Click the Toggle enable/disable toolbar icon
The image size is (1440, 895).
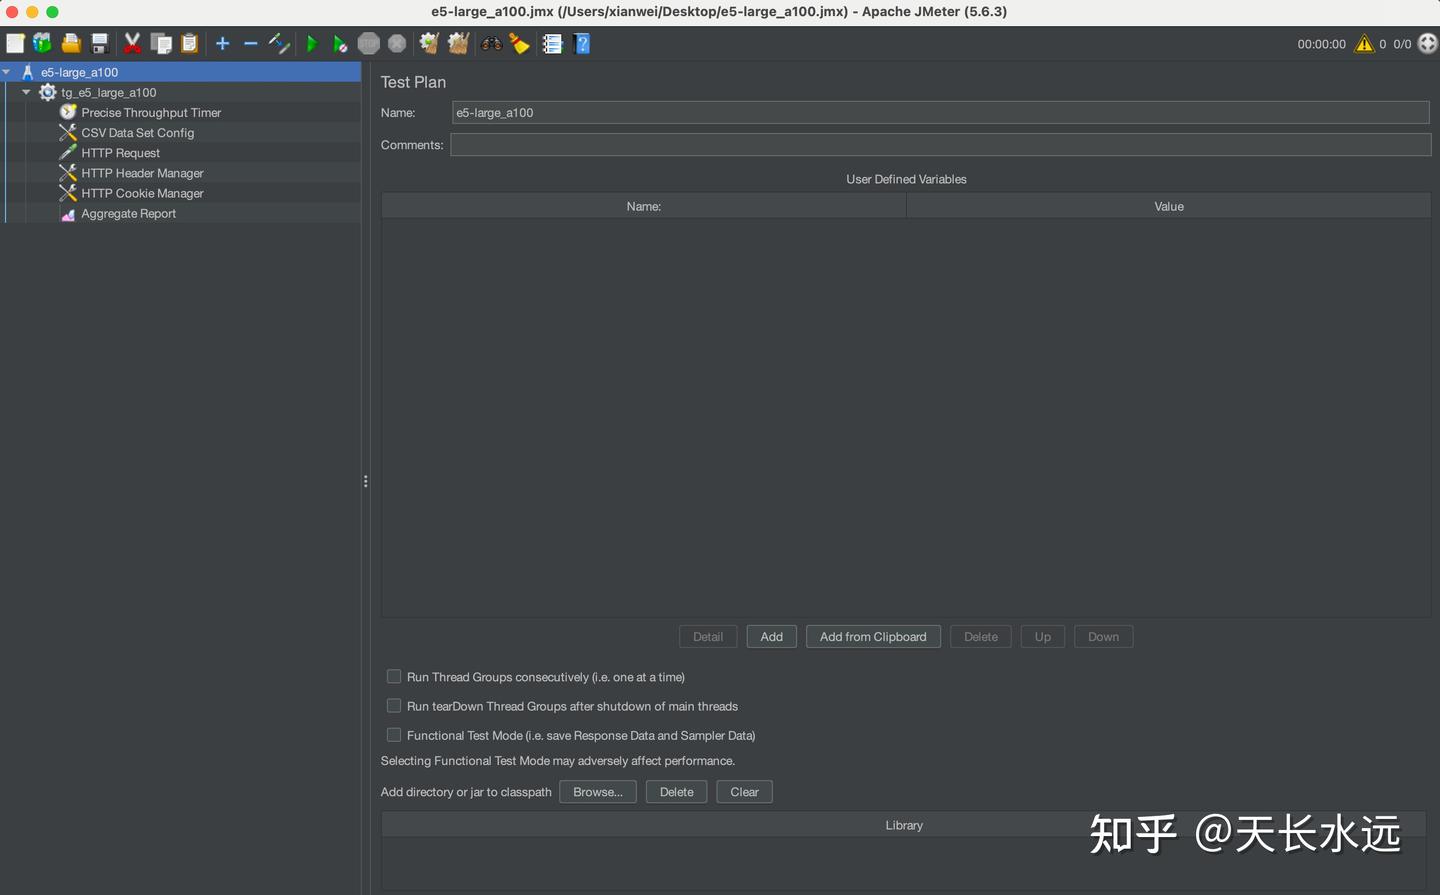(279, 43)
